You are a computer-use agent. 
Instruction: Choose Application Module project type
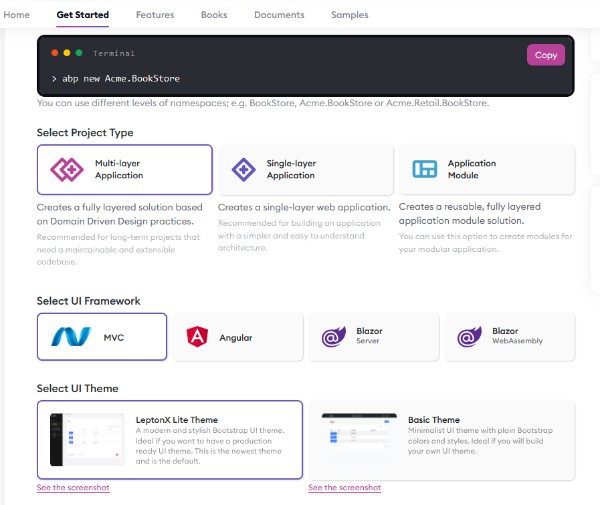tap(486, 170)
